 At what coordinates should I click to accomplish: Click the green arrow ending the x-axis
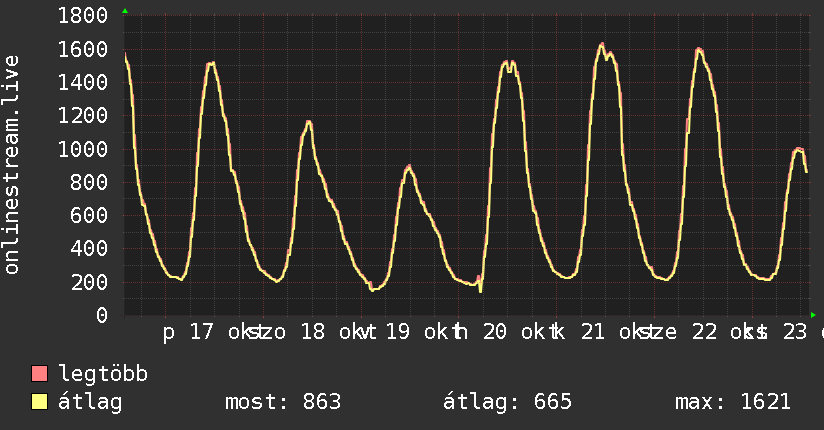pos(813,315)
